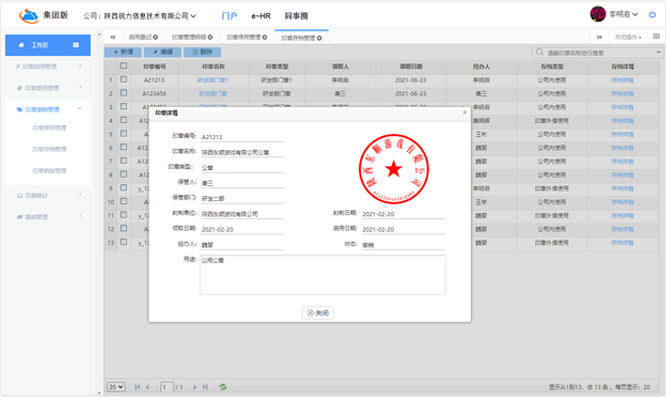Tick the checkbox of row 2 A123456
Screen dimensions: 666x397
tap(124, 93)
